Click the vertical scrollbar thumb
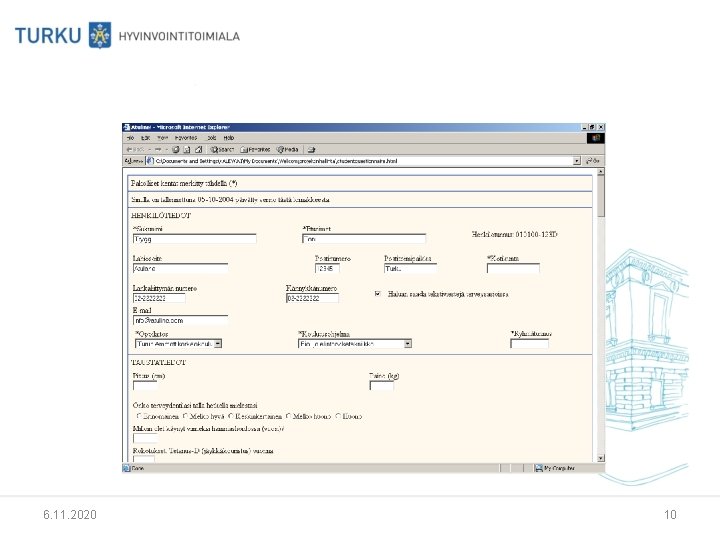Image resolution: width=720 pixels, height=540 pixels. [600, 197]
